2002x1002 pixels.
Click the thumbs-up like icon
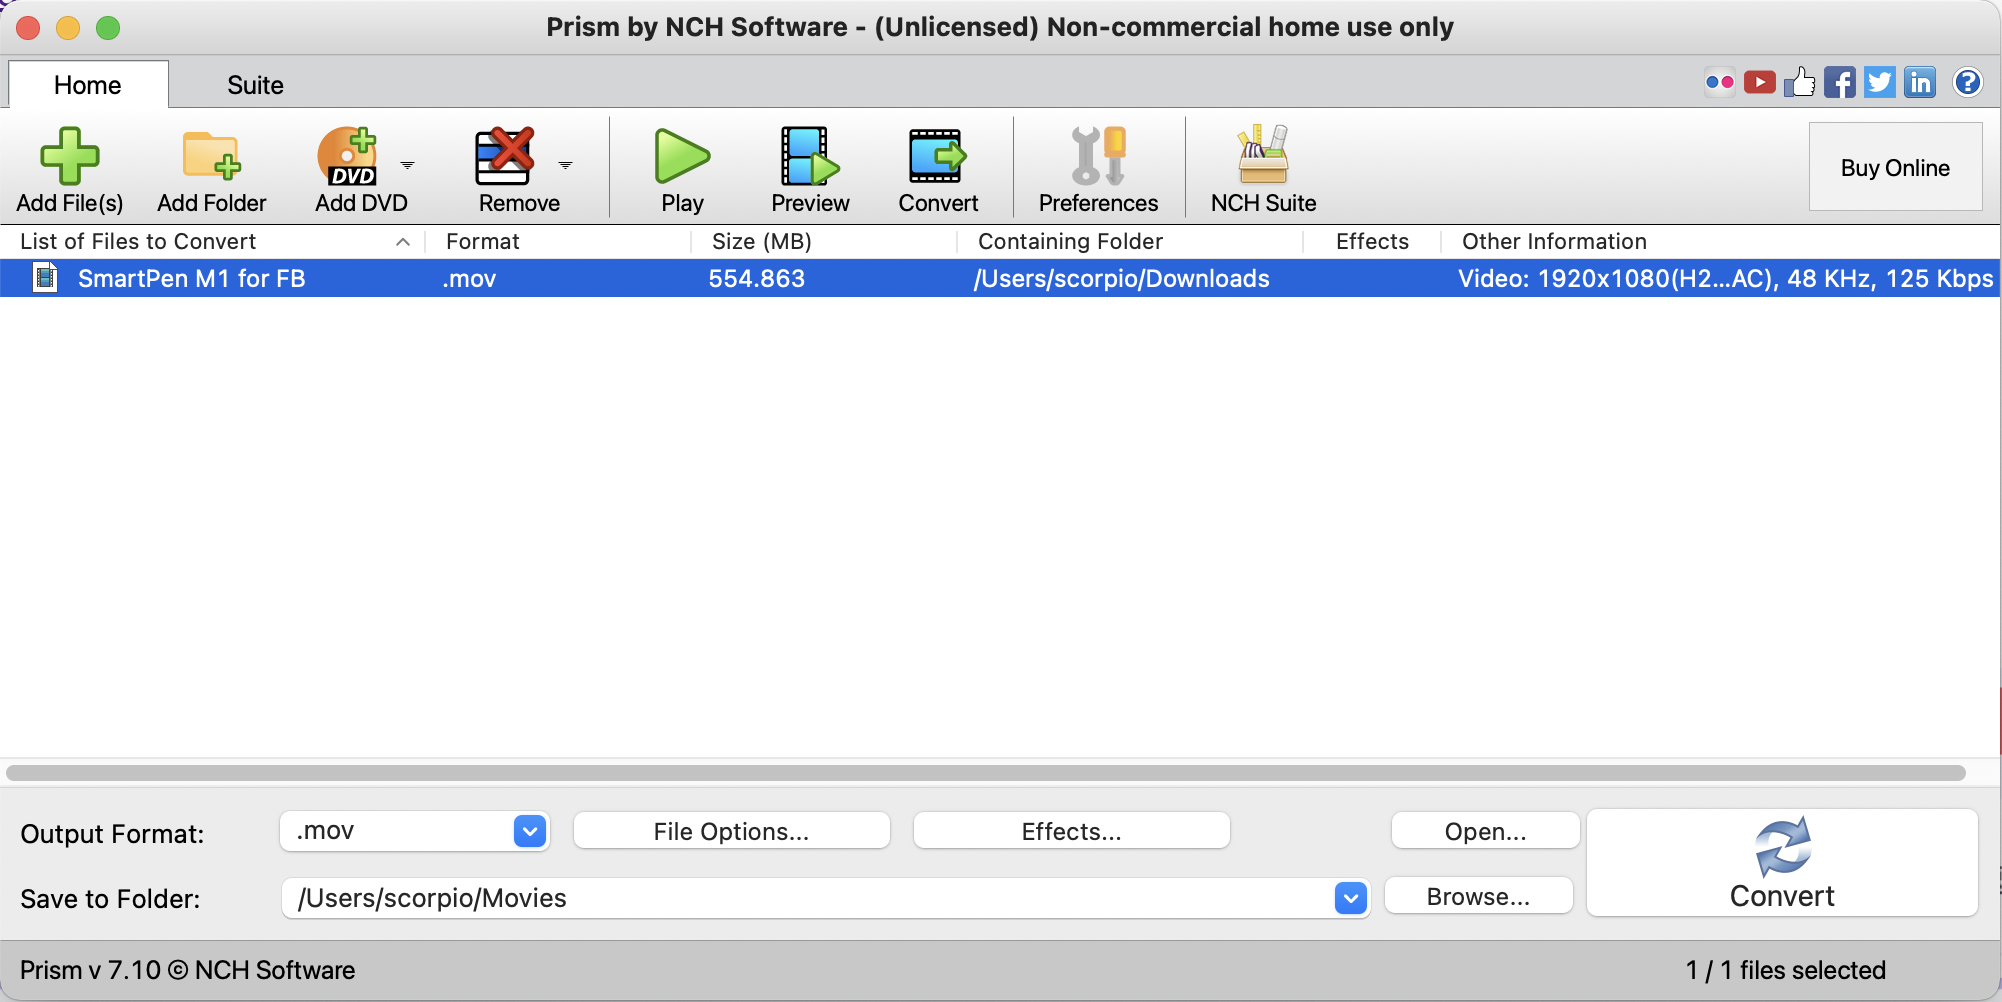pyautogui.click(x=1800, y=82)
